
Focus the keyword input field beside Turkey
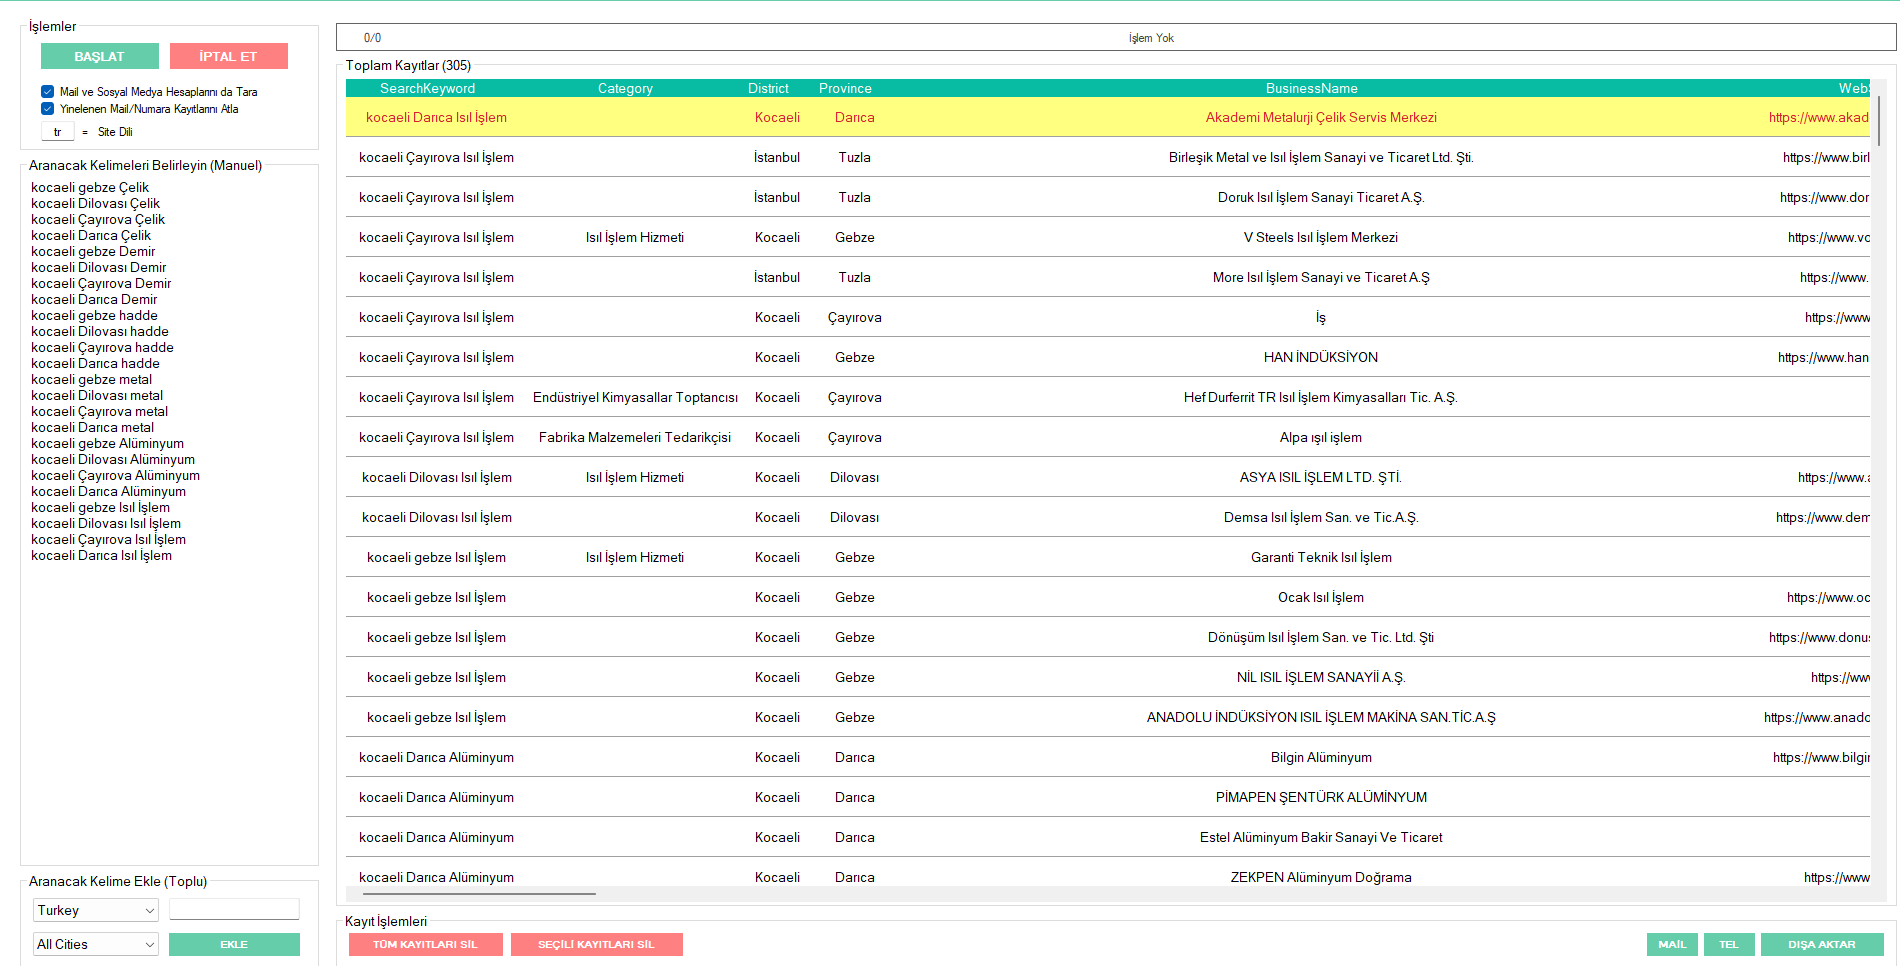pos(234,909)
